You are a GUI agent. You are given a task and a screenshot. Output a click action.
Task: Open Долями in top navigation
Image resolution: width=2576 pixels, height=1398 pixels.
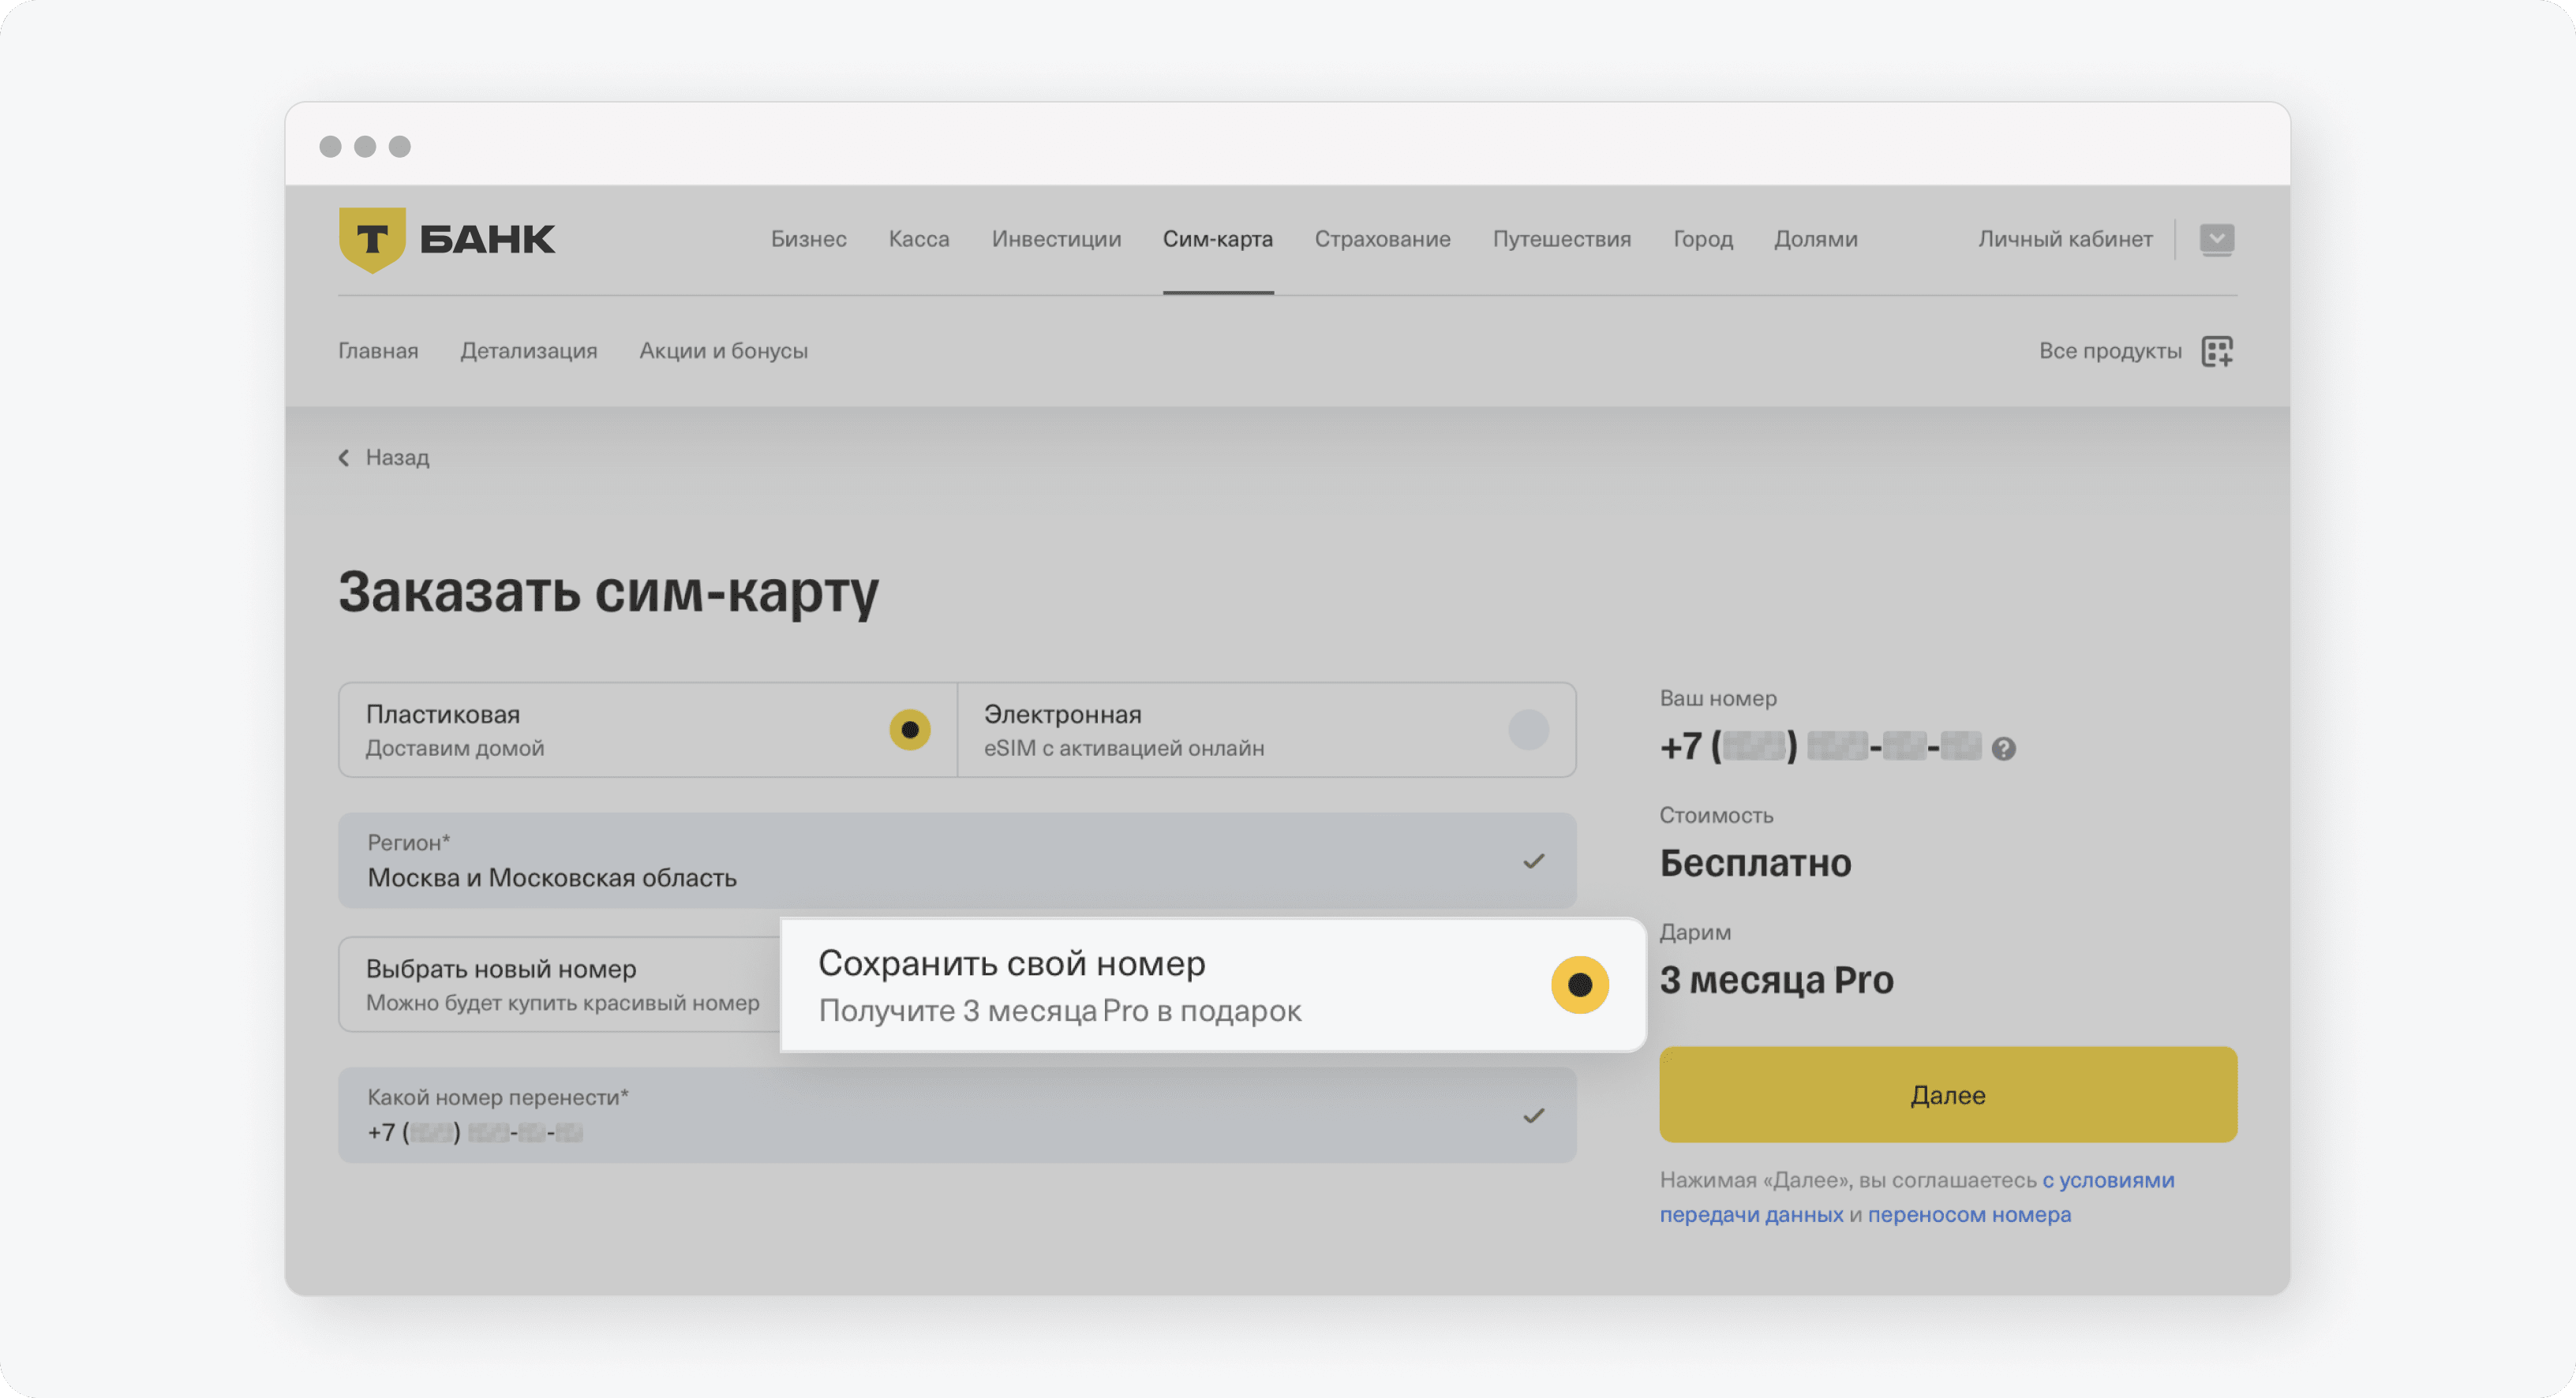1815,239
